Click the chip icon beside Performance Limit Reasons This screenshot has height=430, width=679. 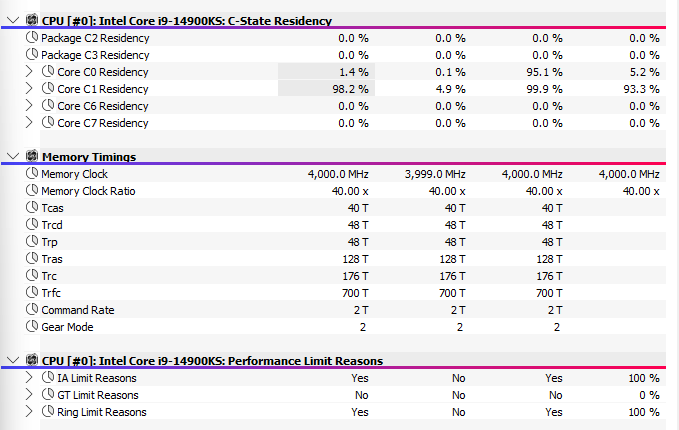coord(32,360)
